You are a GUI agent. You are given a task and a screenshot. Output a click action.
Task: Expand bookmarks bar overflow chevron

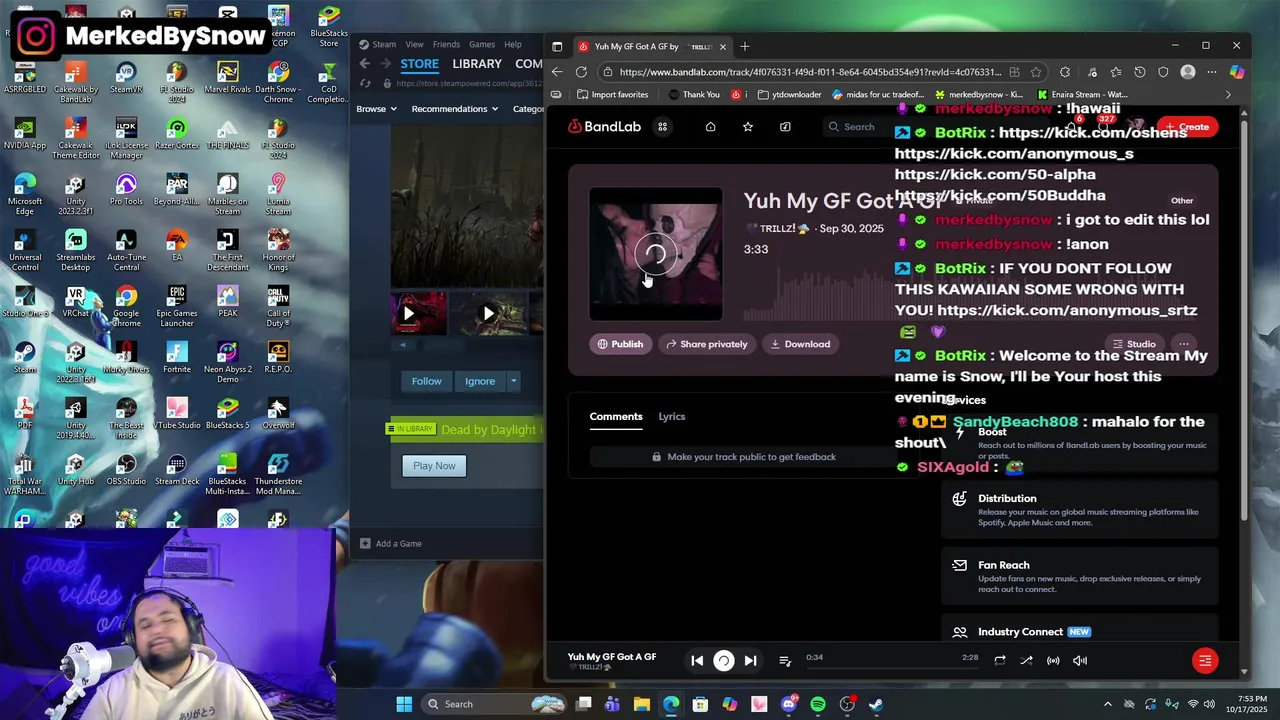[1228, 95]
